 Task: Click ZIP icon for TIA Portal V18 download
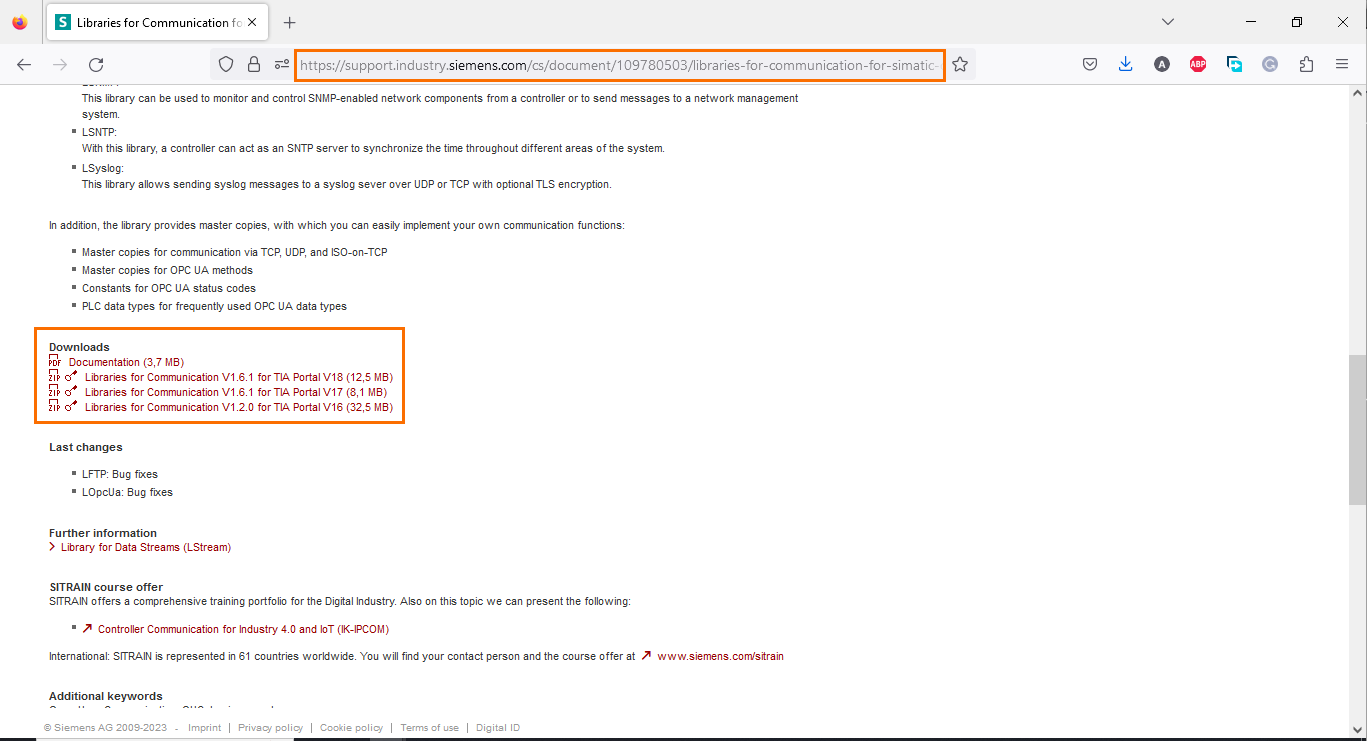pyautogui.click(x=55, y=377)
